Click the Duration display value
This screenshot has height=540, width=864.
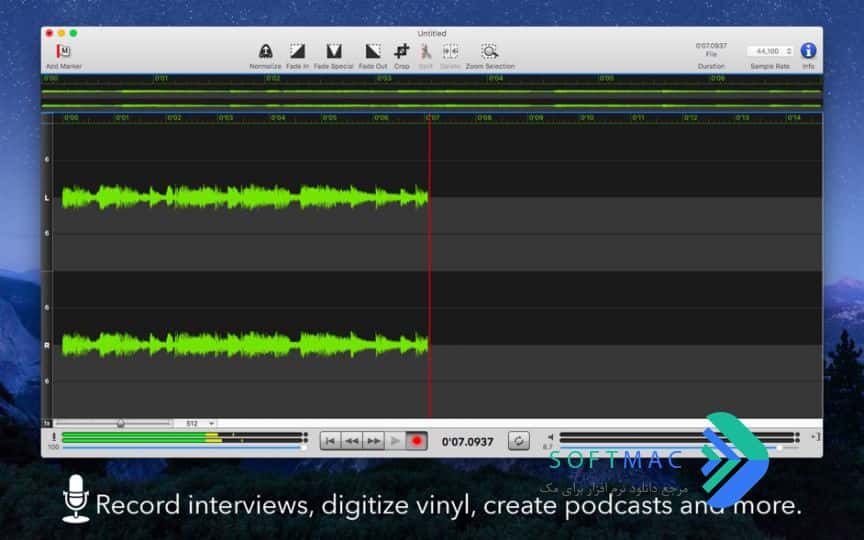point(711,45)
